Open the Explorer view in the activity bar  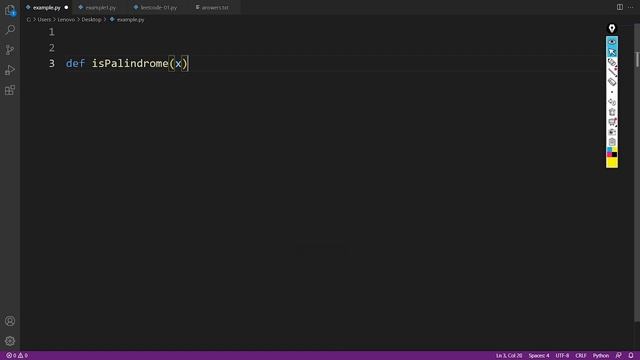pyautogui.click(x=10, y=10)
